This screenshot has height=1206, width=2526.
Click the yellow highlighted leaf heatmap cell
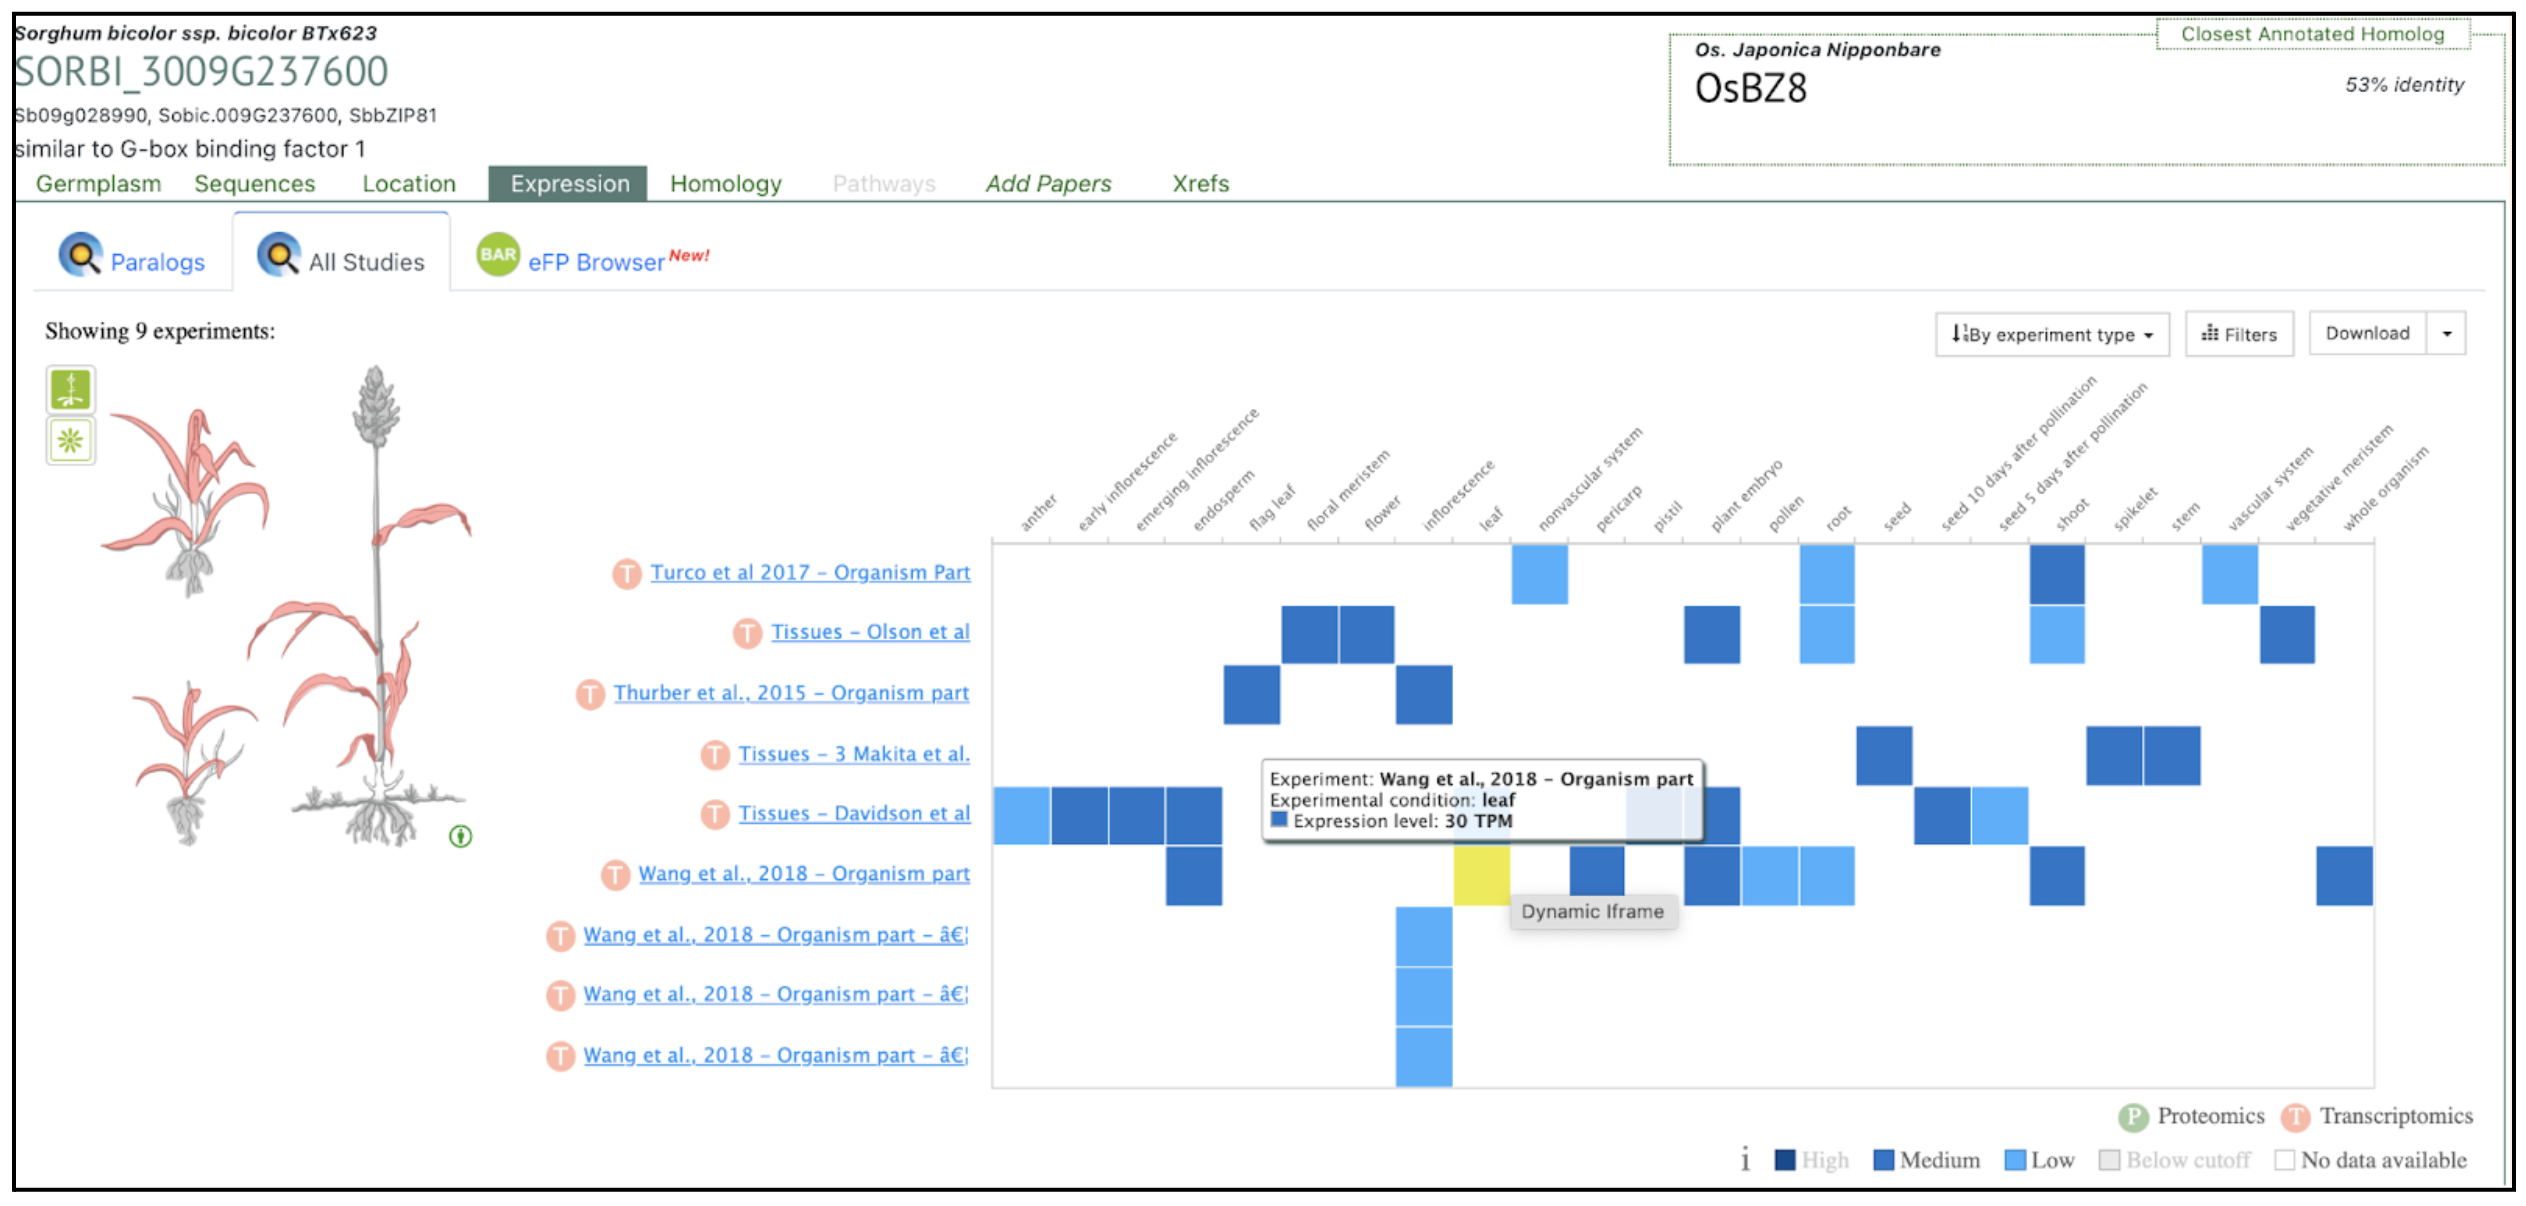coord(1480,875)
